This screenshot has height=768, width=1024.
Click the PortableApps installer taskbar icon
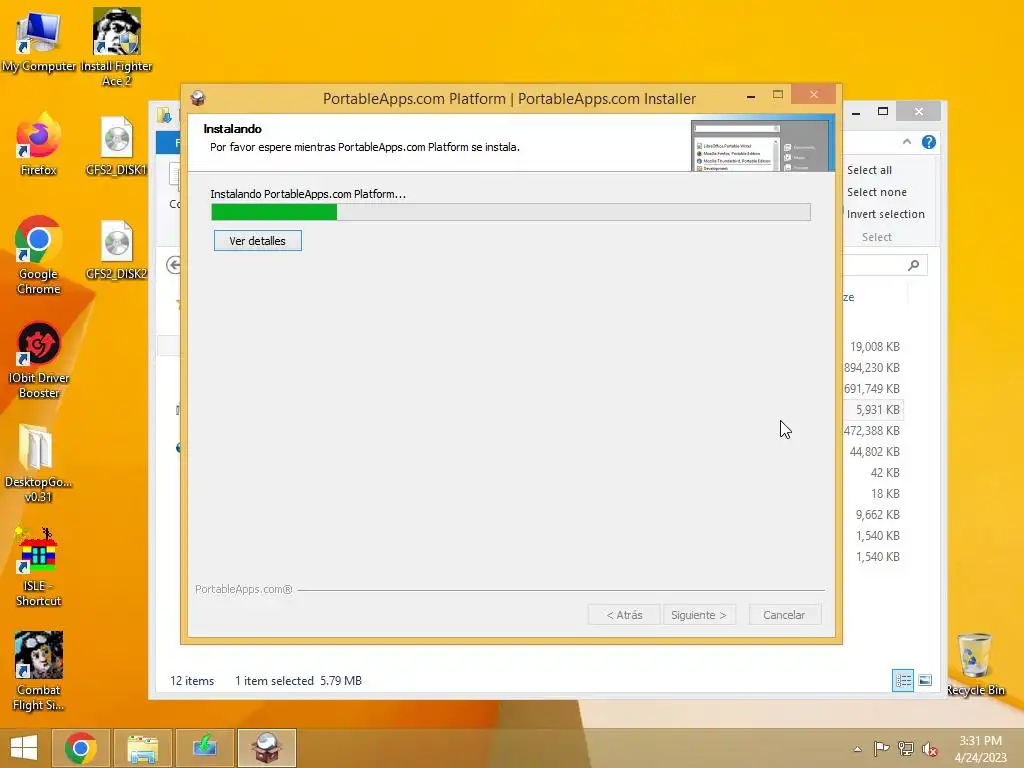click(266, 748)
